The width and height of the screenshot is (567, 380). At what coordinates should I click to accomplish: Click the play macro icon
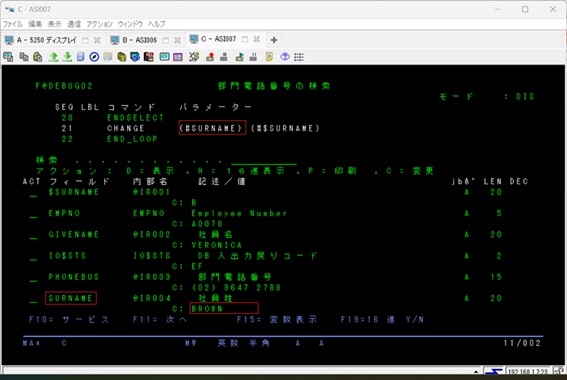pyautogui.click(x=239, y=57)
